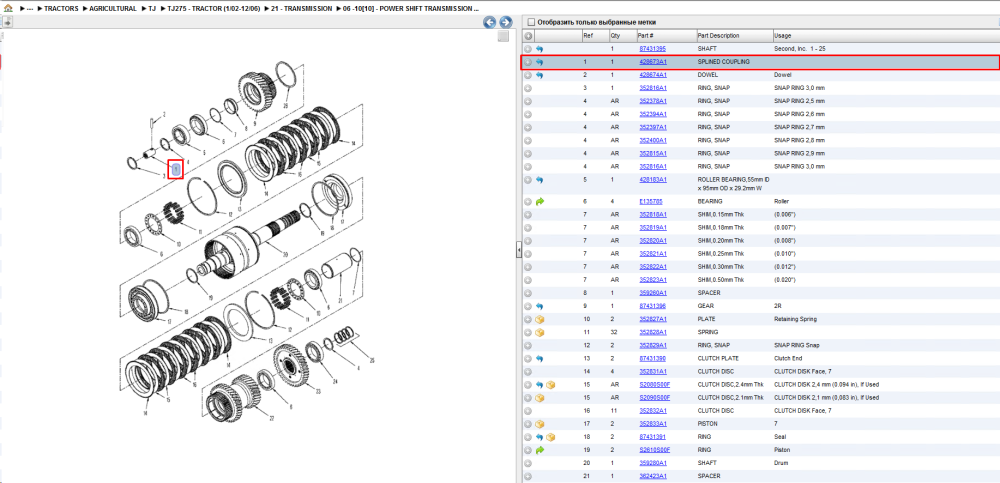The width and height of the screenshot is (1000, 483).
Task: Open part number link 428674A1
Action: (x=652, y=75)
